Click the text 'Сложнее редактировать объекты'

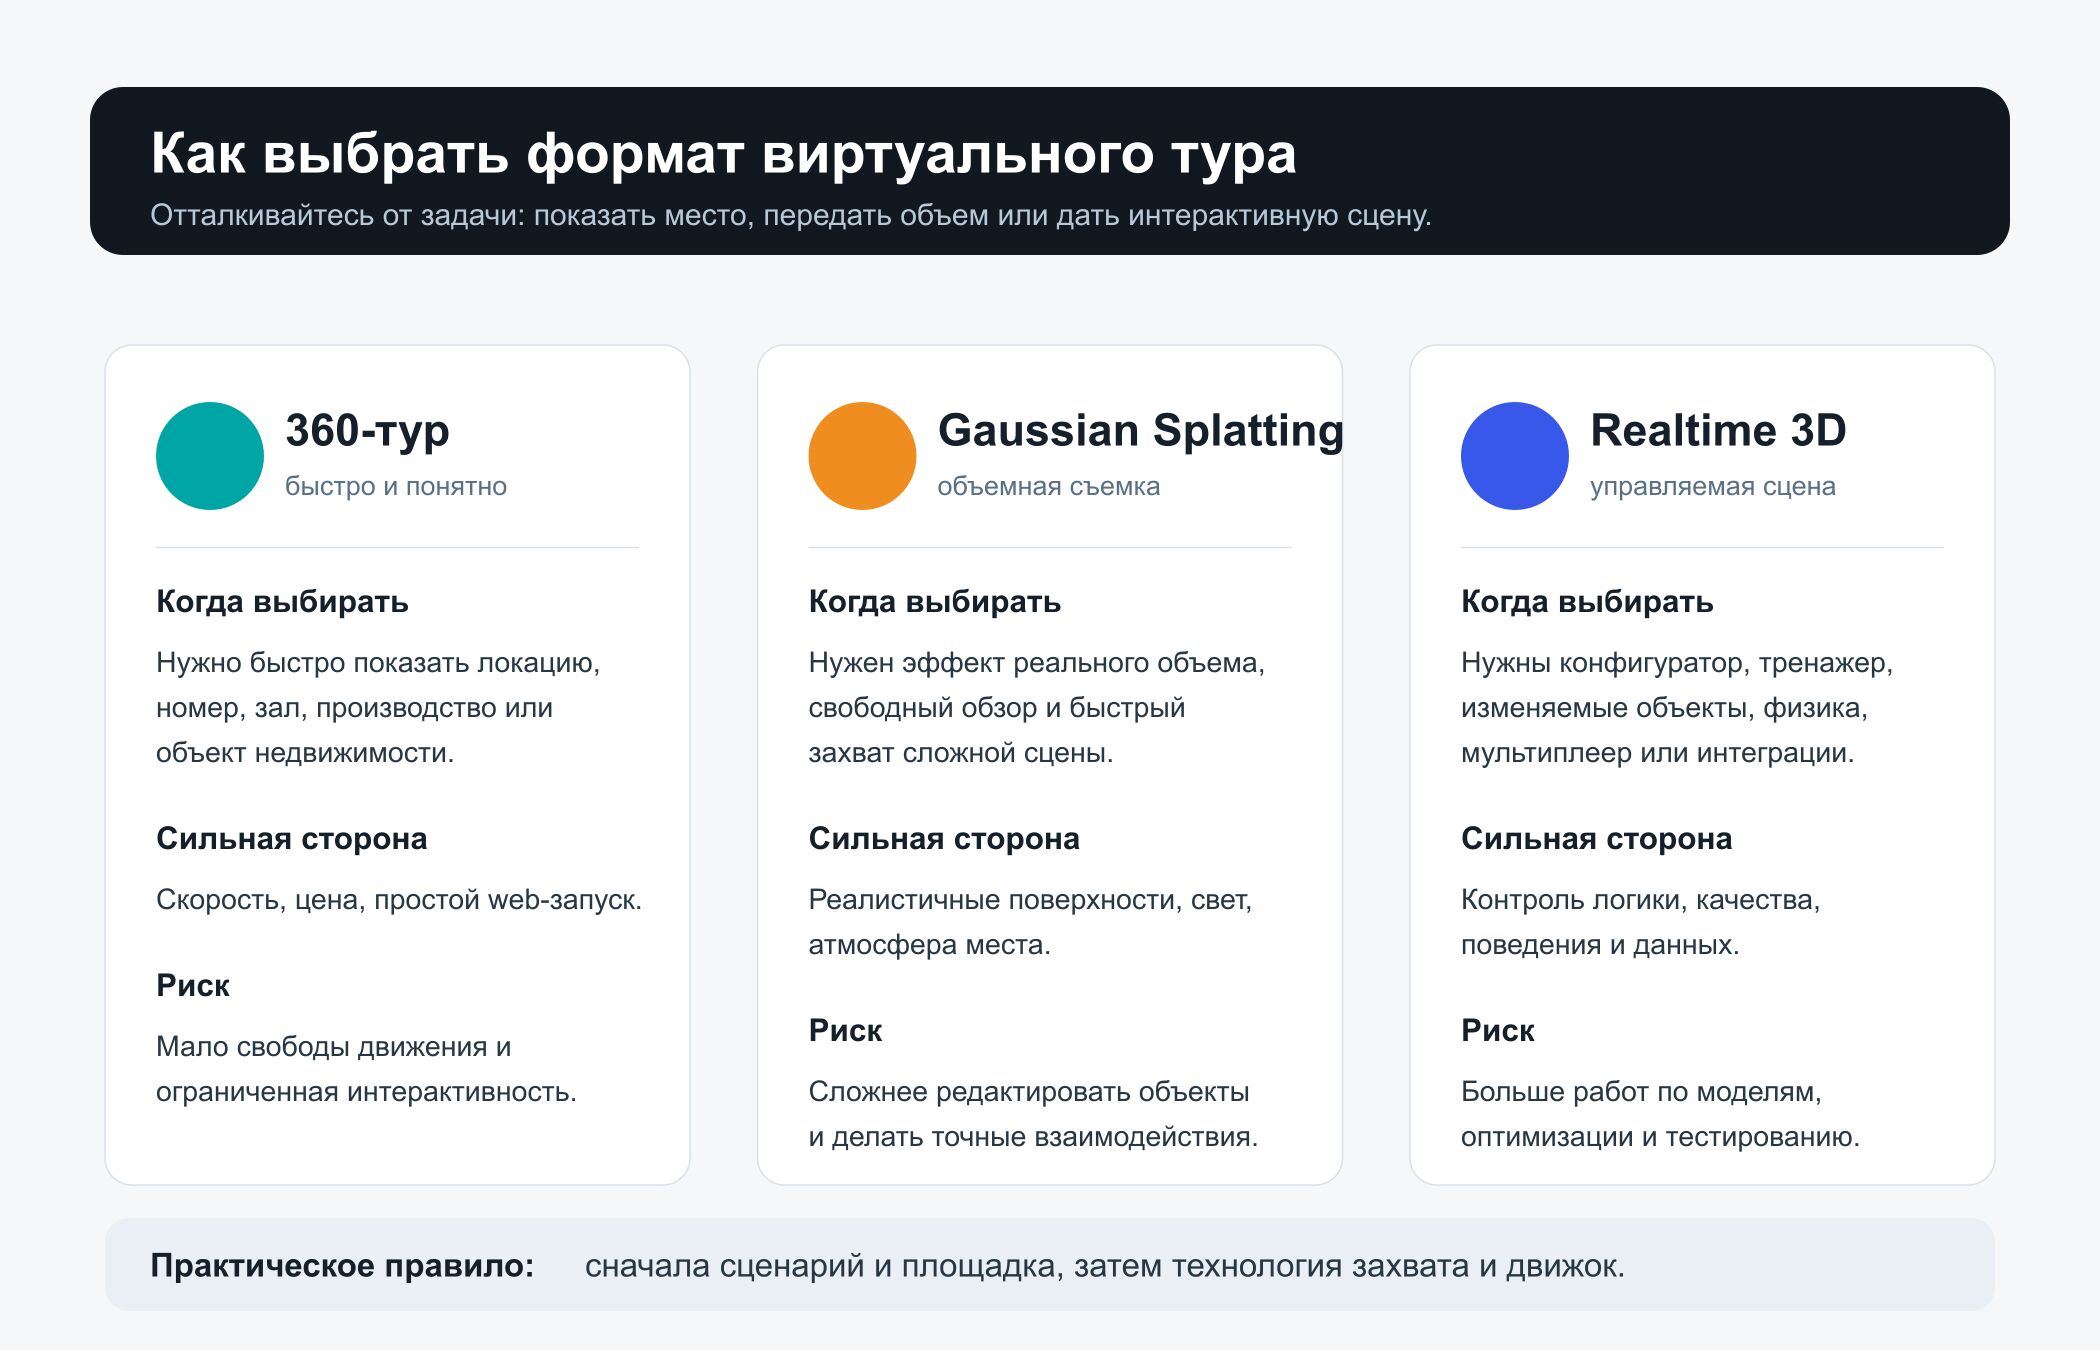(x=1029, y=1092)
